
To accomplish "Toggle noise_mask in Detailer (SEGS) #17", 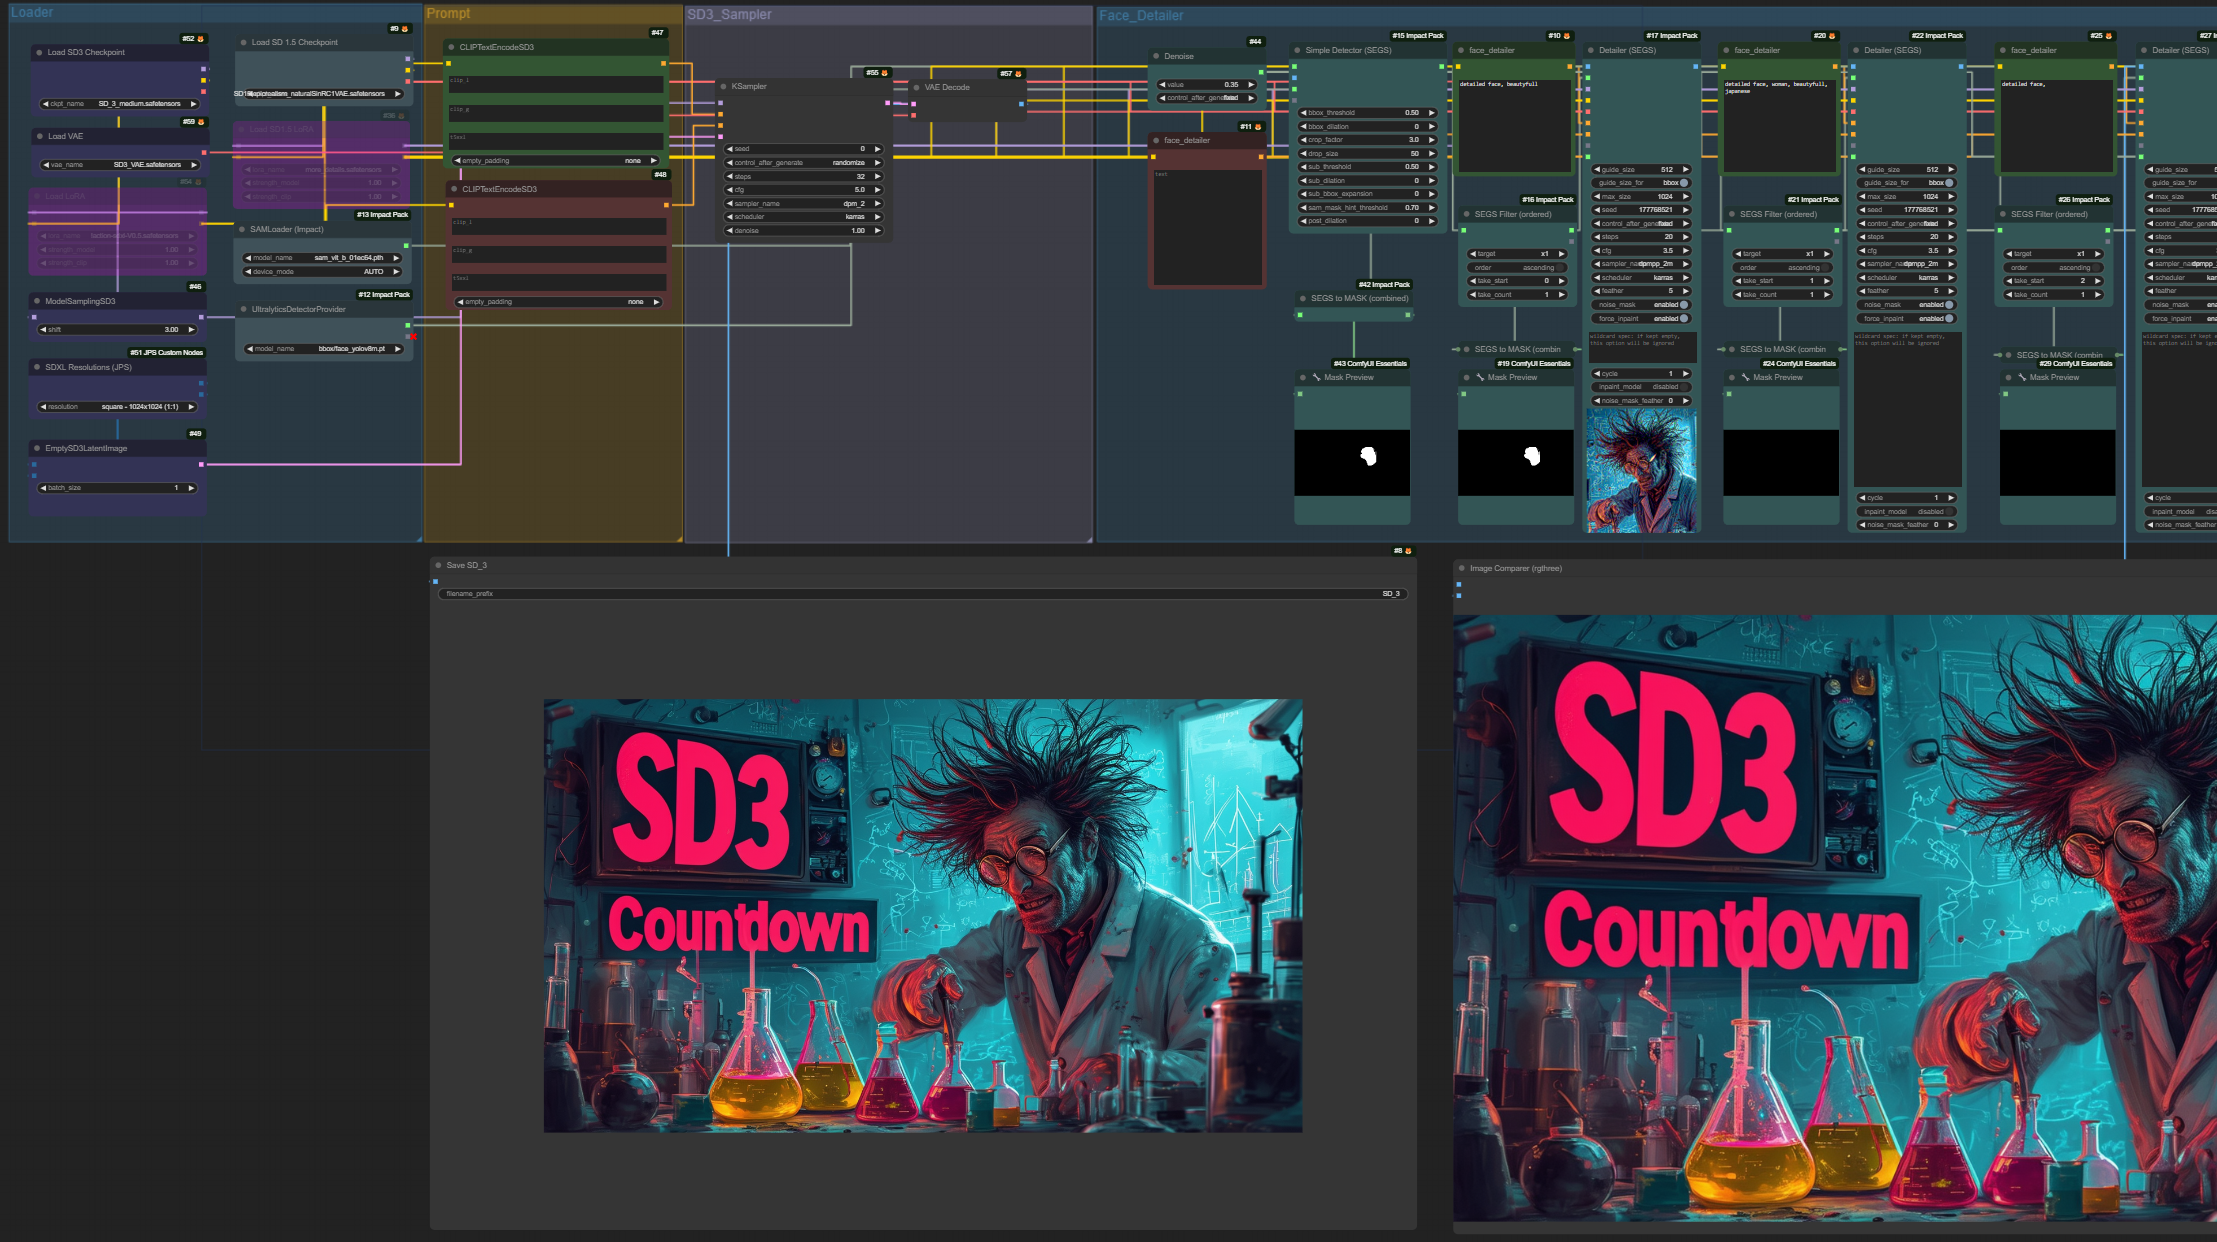I will coord(1684,305).
